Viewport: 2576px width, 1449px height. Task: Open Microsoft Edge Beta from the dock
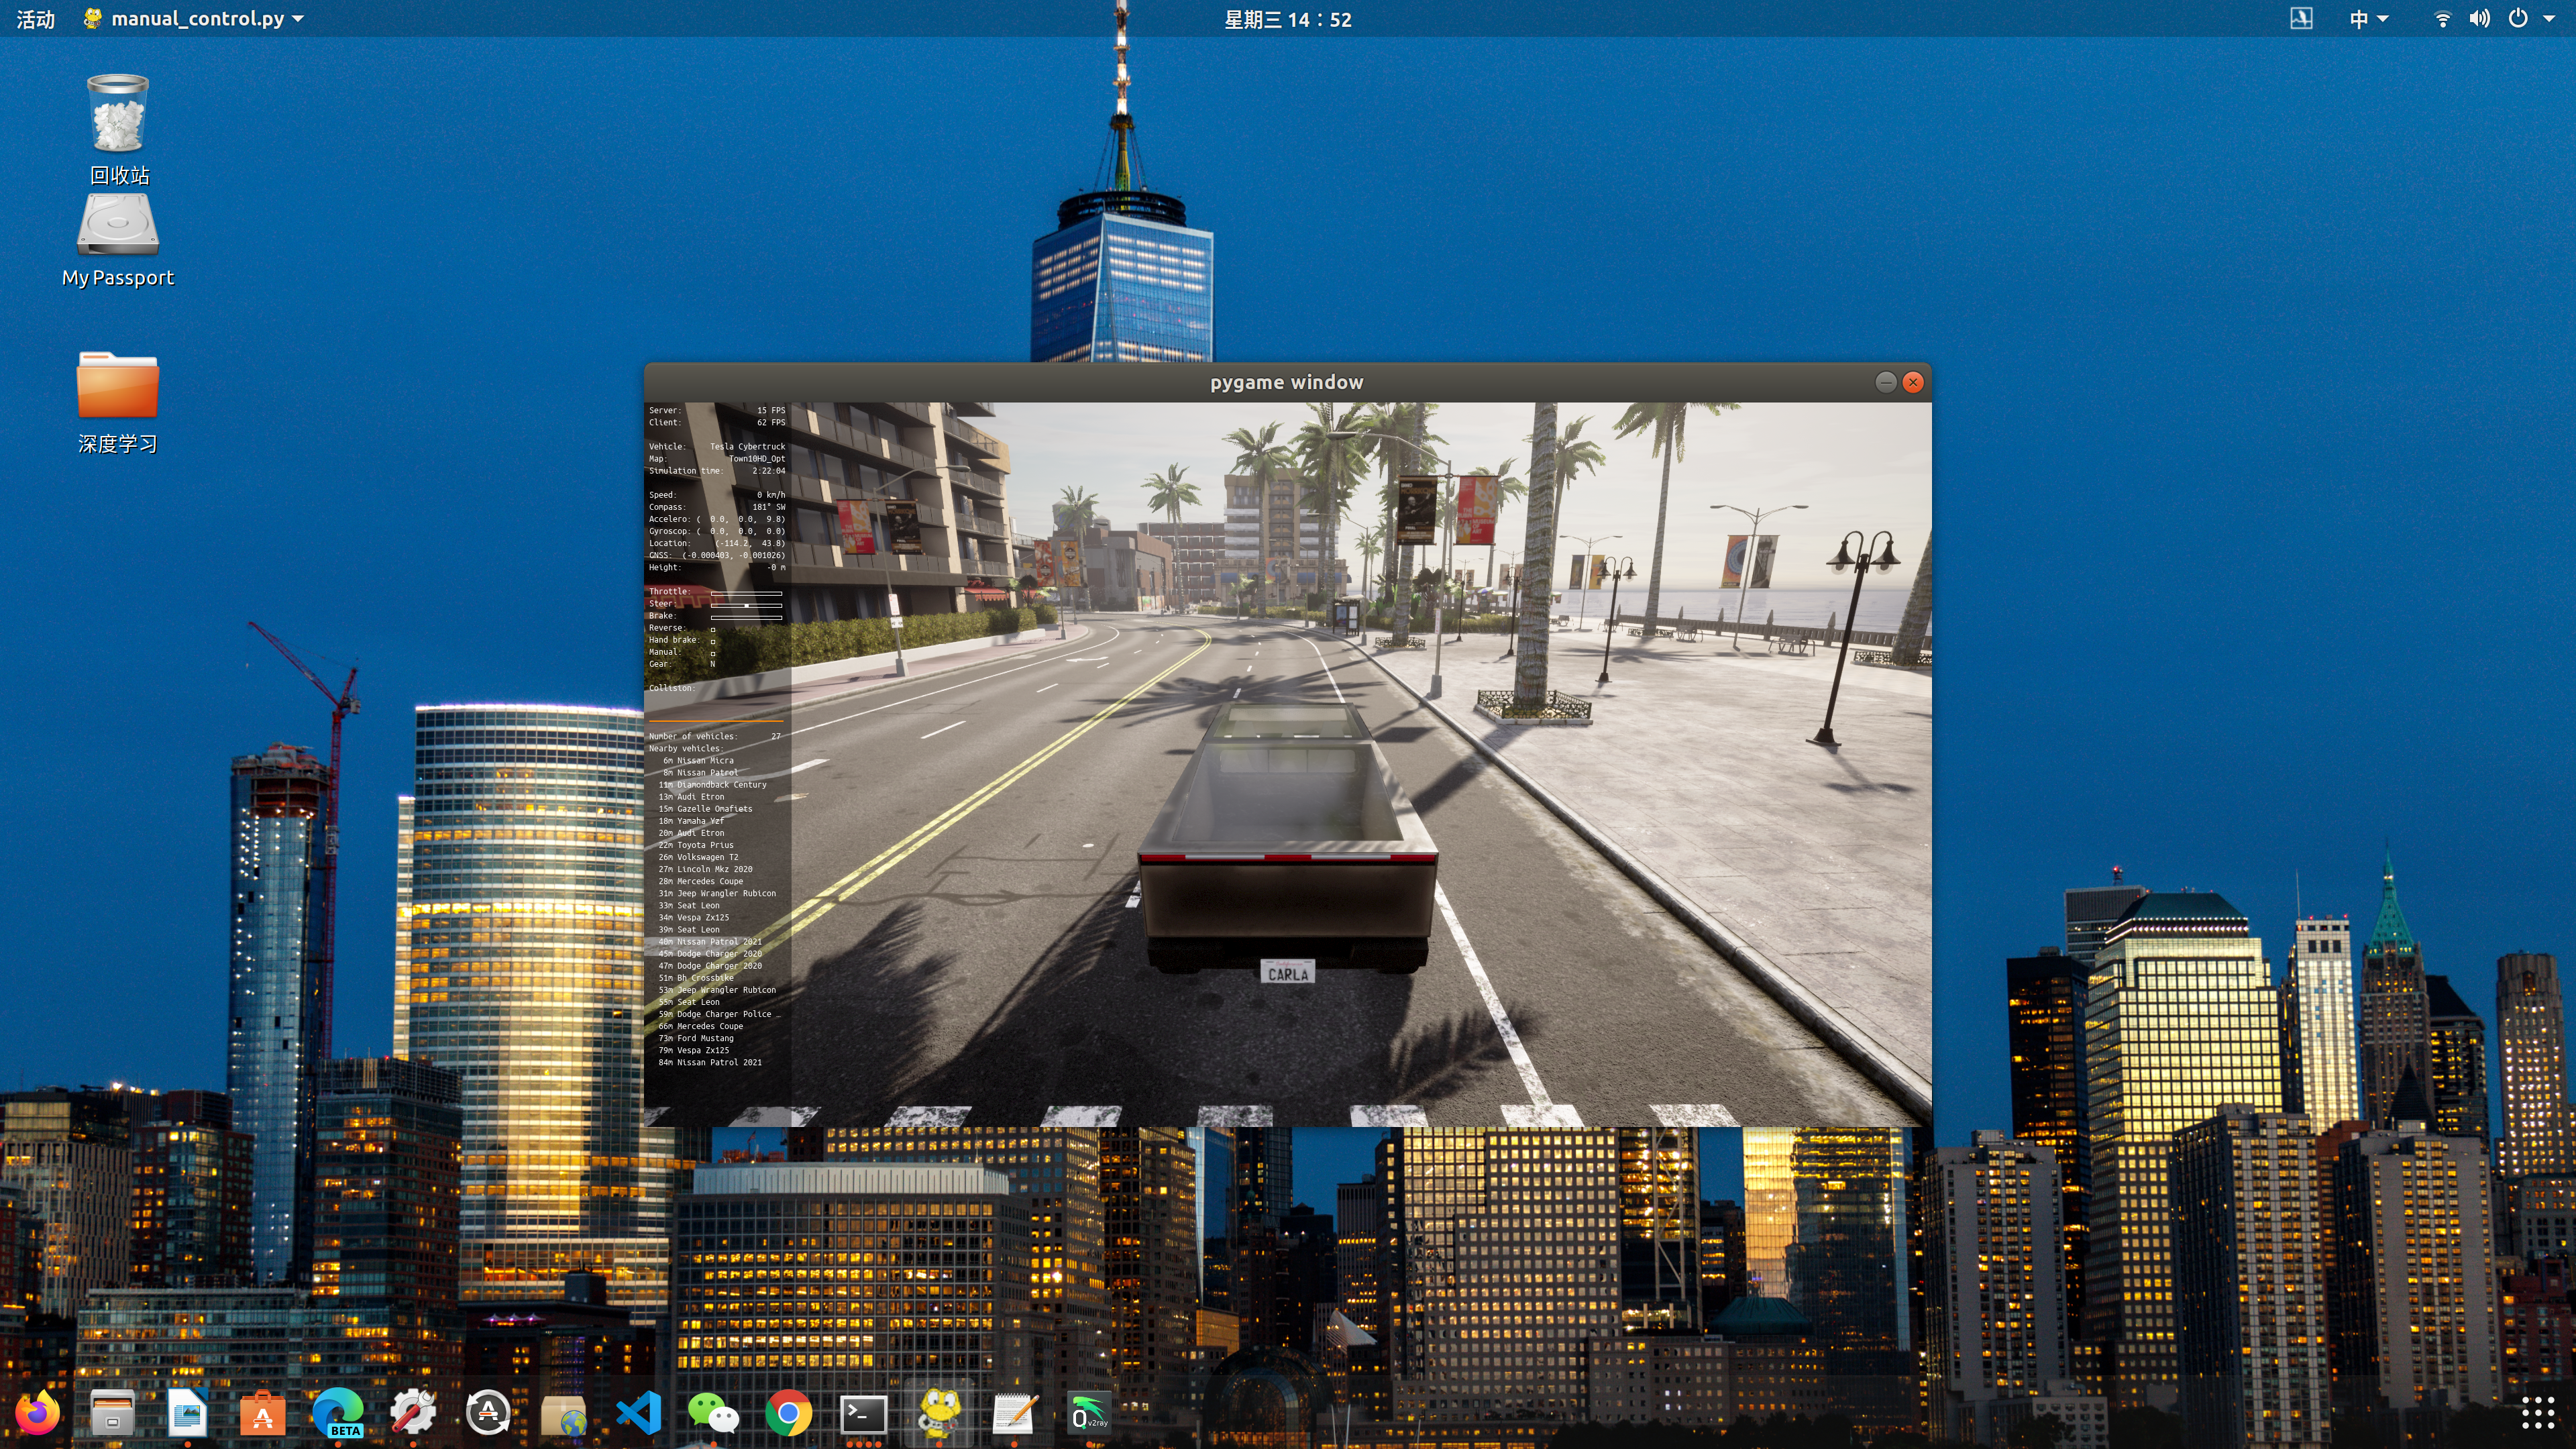point(338,1413)
